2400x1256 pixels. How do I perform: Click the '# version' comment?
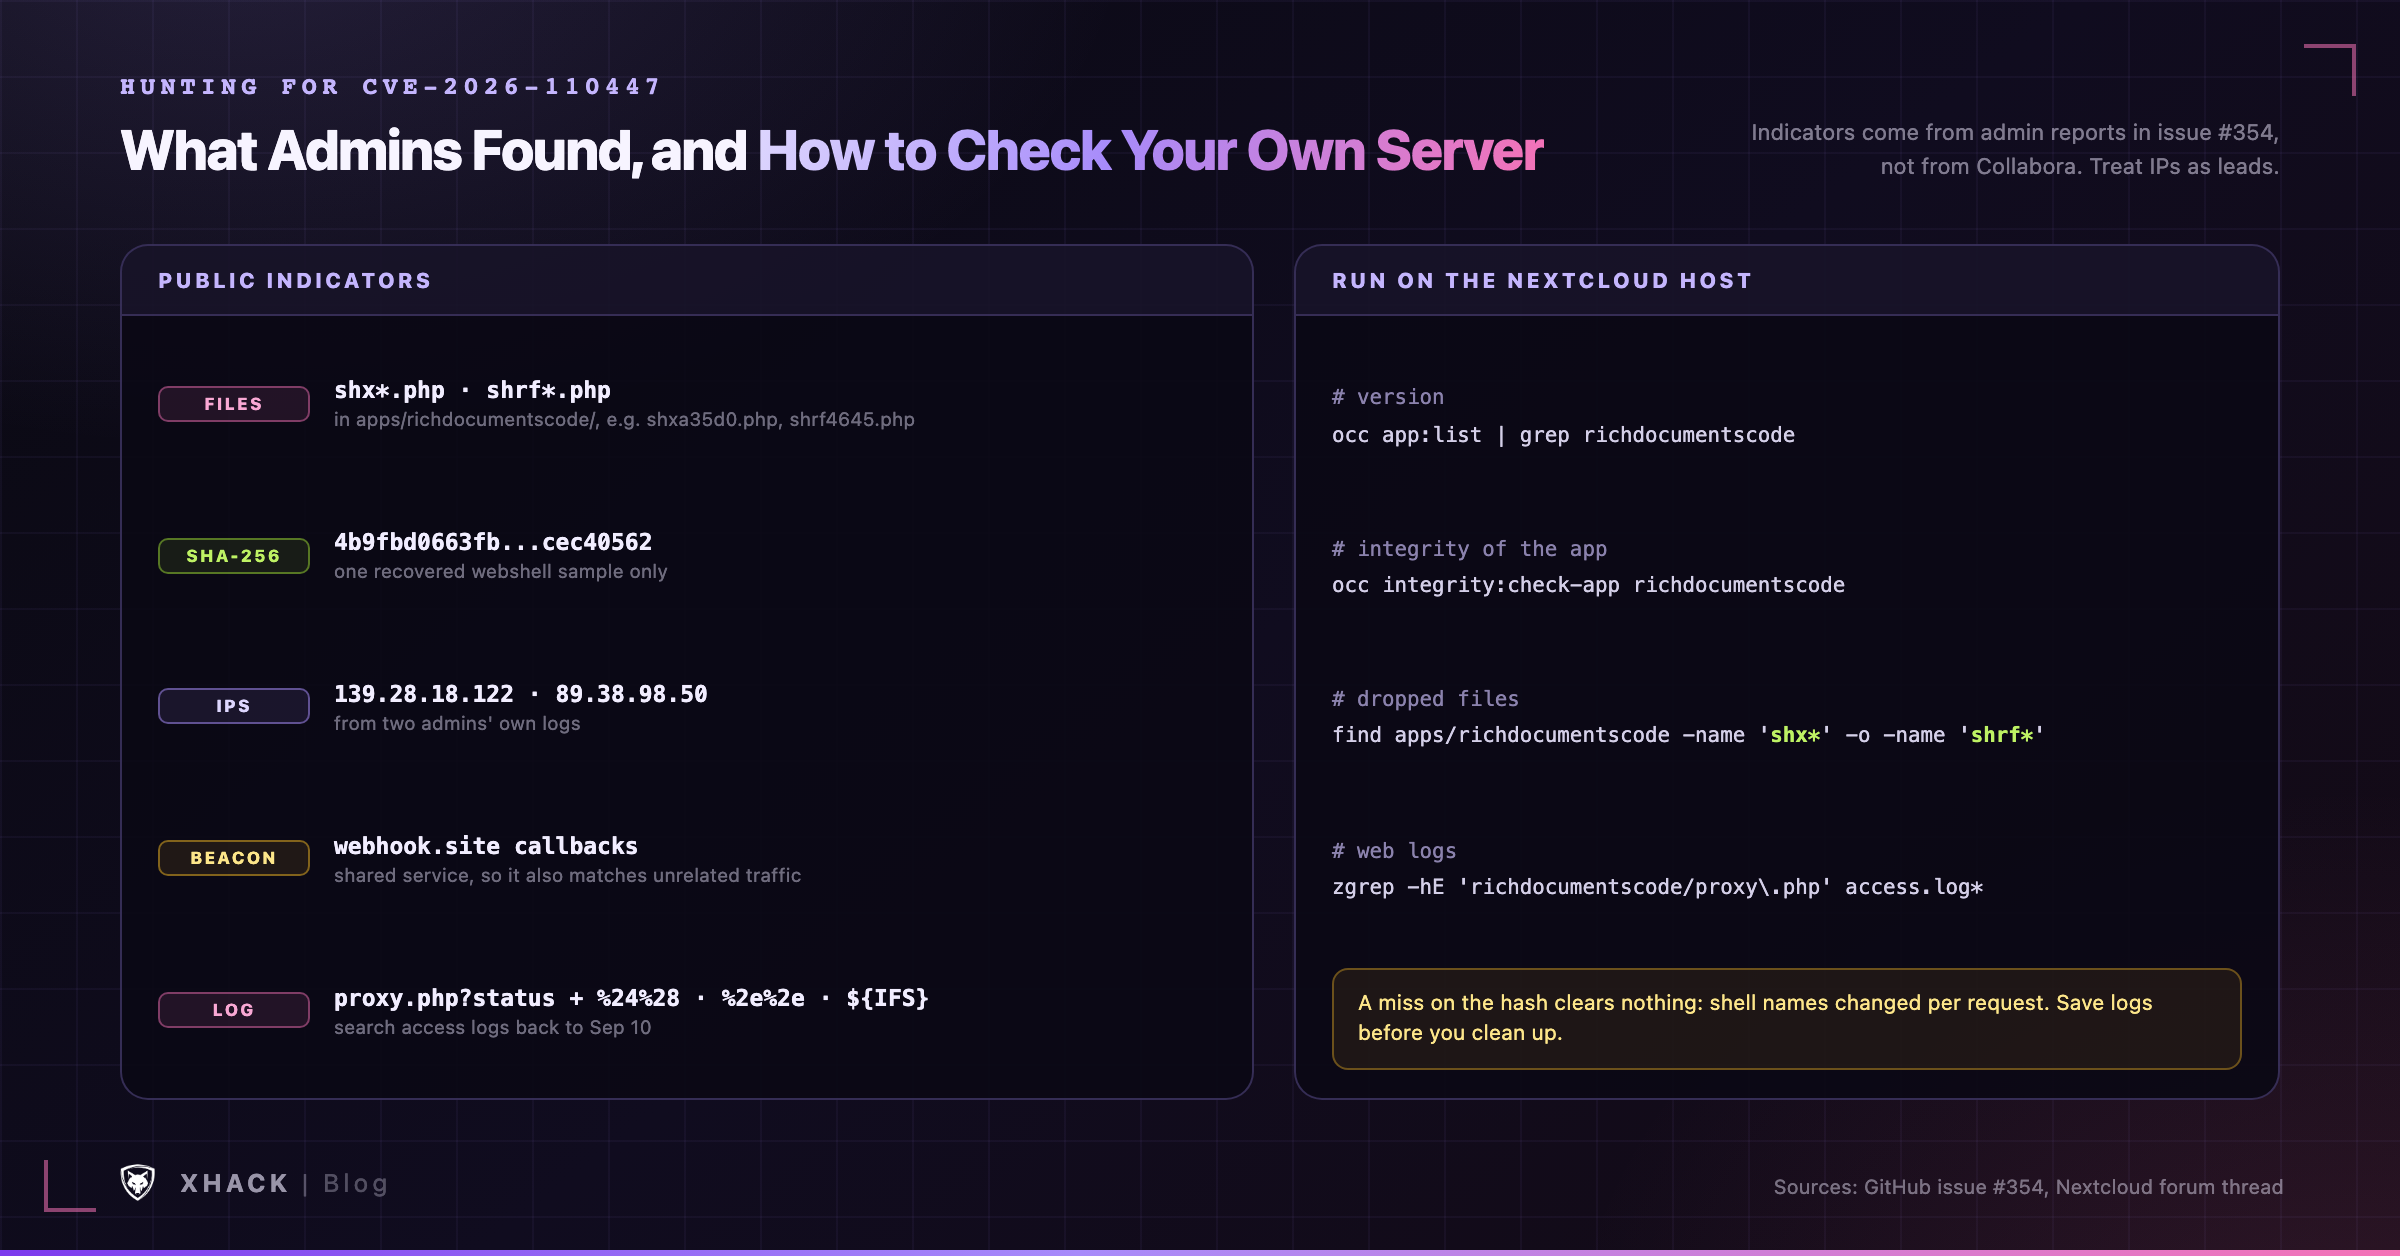click(x=1388, y=397)
